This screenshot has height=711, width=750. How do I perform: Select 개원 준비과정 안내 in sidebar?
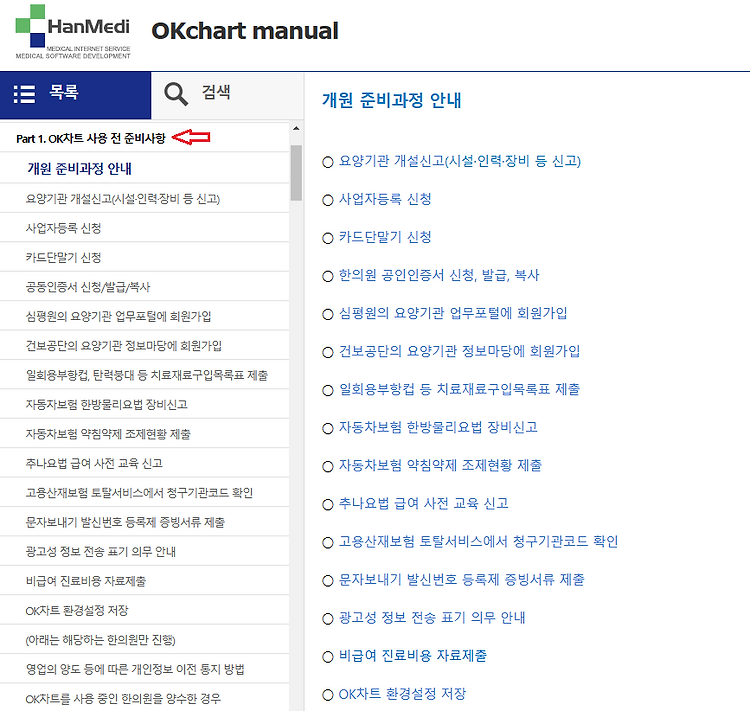click(x=79, y=168)
